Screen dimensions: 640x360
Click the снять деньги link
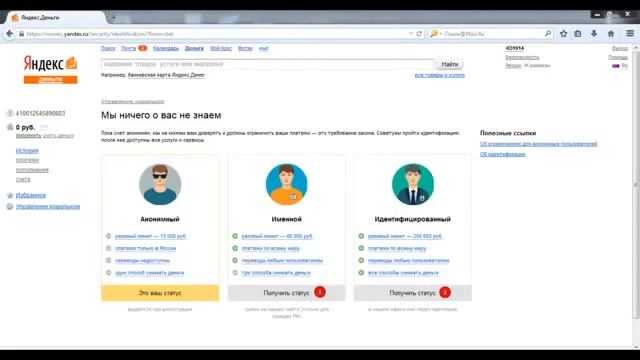coord(58,136)
